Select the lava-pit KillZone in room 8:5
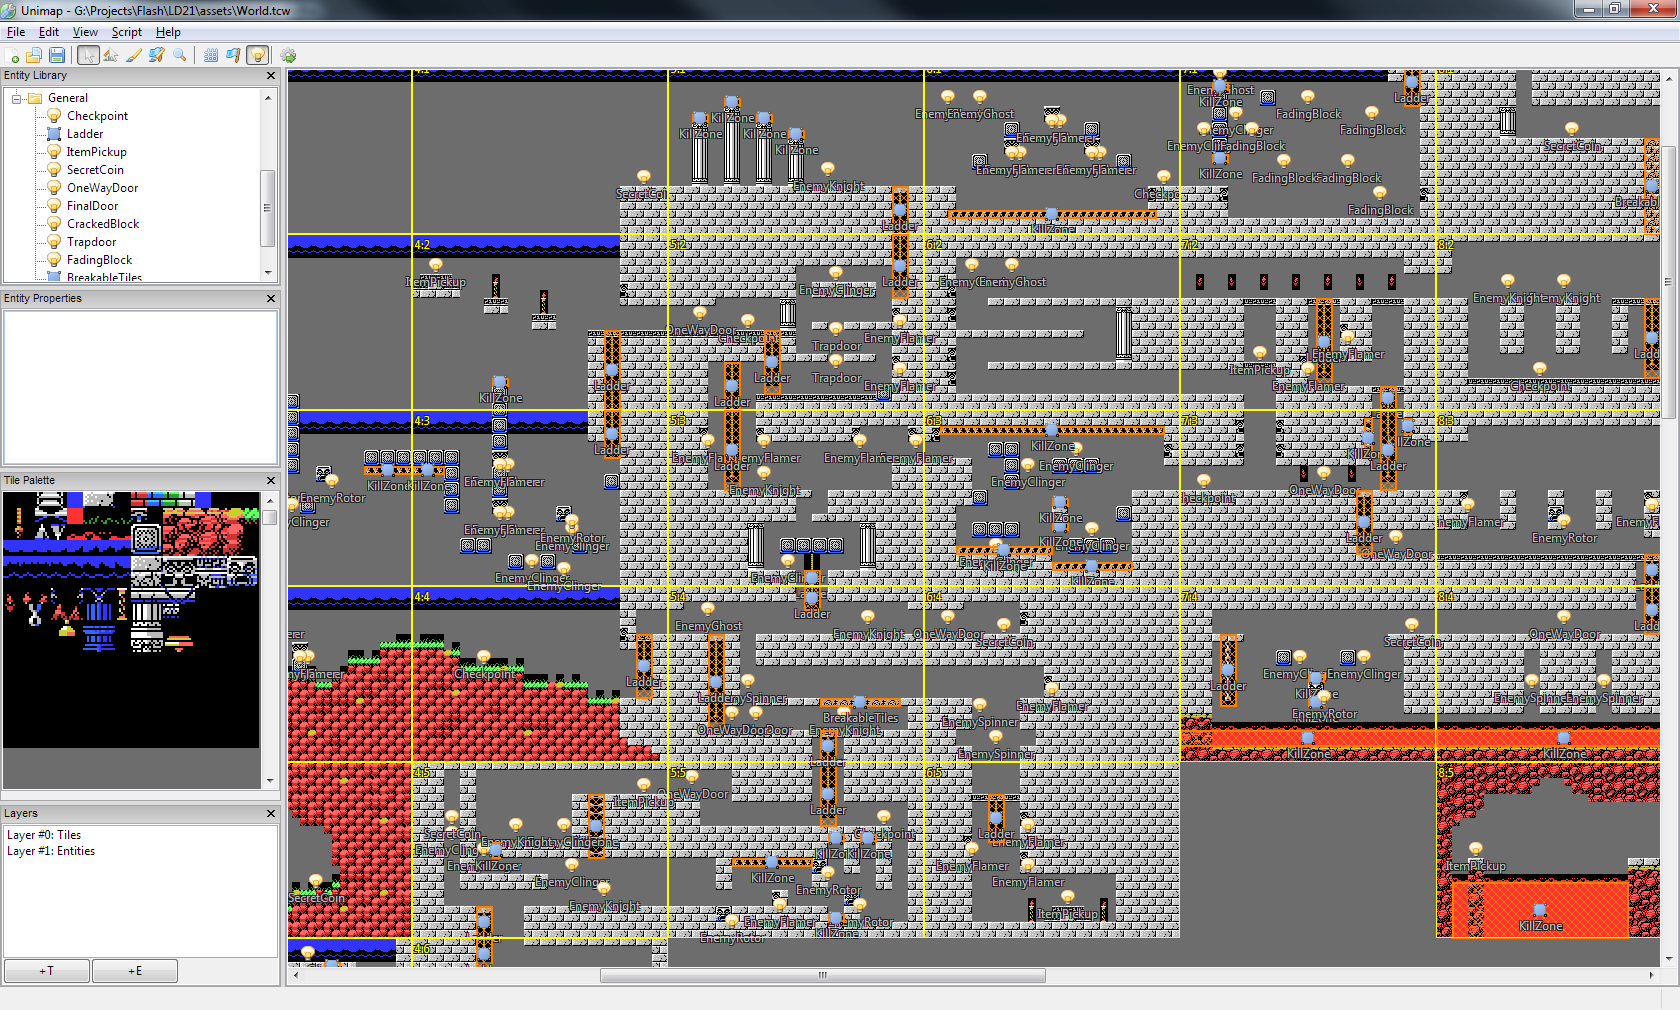The width and height of the screenshot is (1680, 1010). click(x=1540, y=910)
